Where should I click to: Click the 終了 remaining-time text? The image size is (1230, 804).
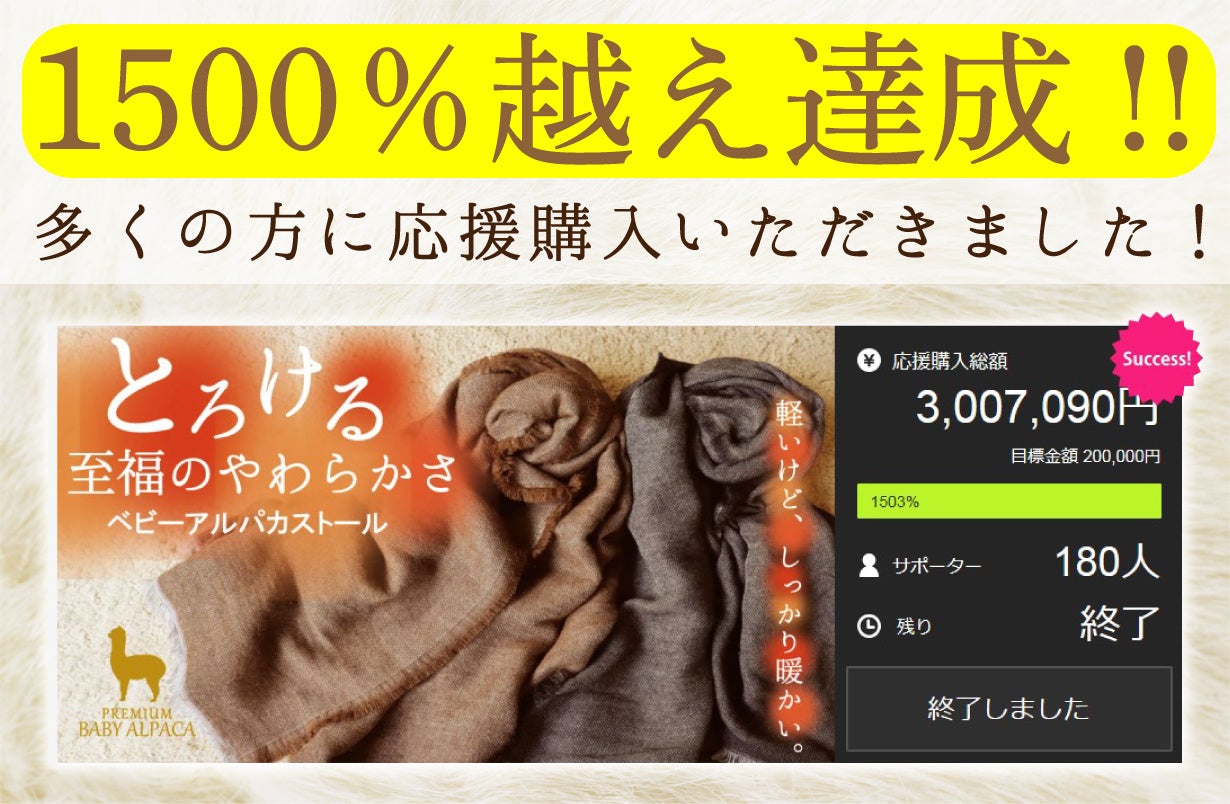pos(1120,624)
